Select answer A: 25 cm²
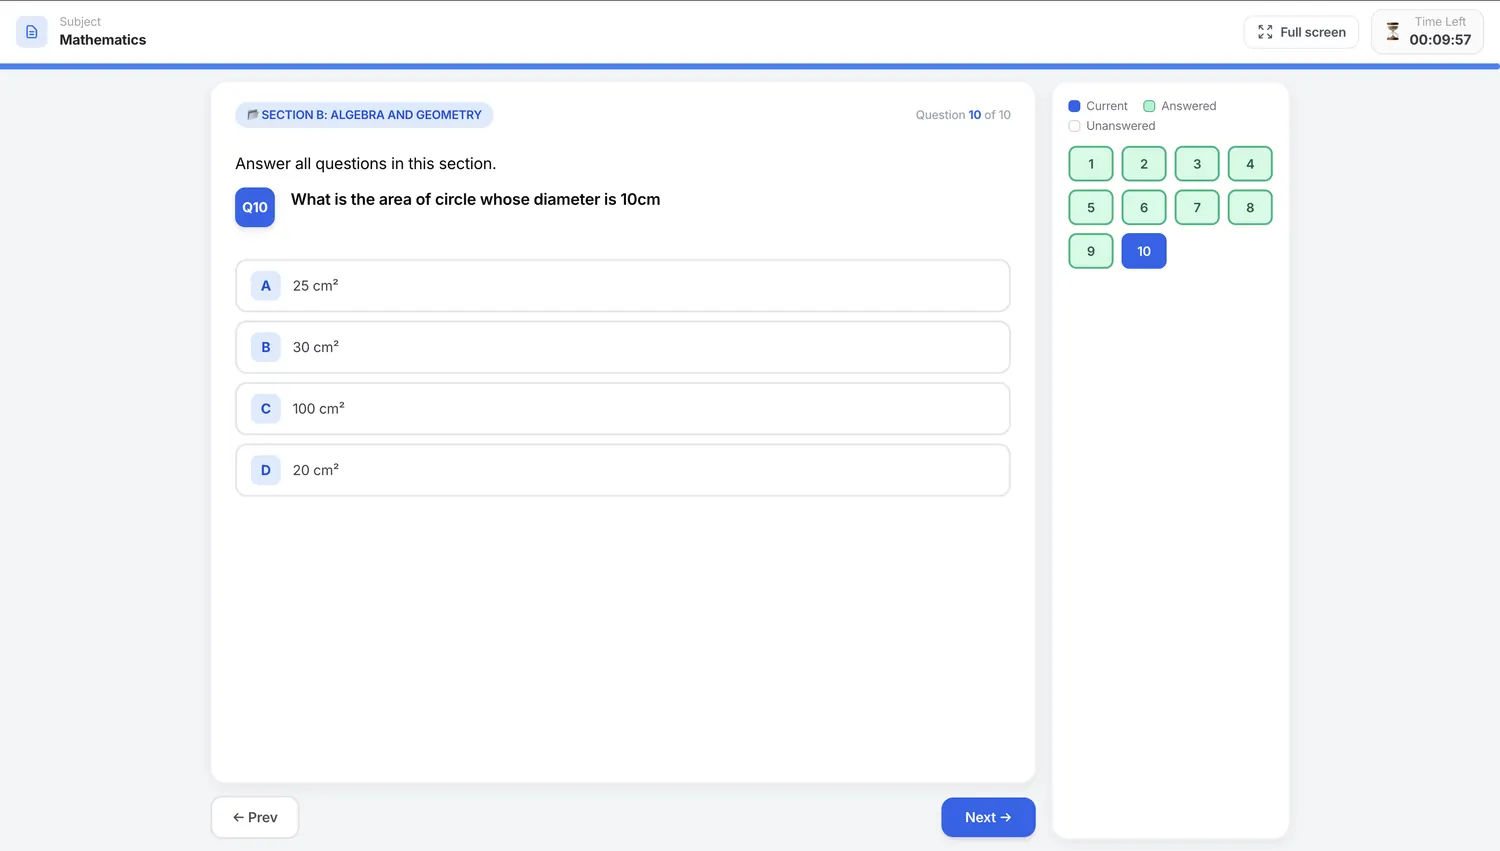The image size is (1500, 851). point(623,286)
